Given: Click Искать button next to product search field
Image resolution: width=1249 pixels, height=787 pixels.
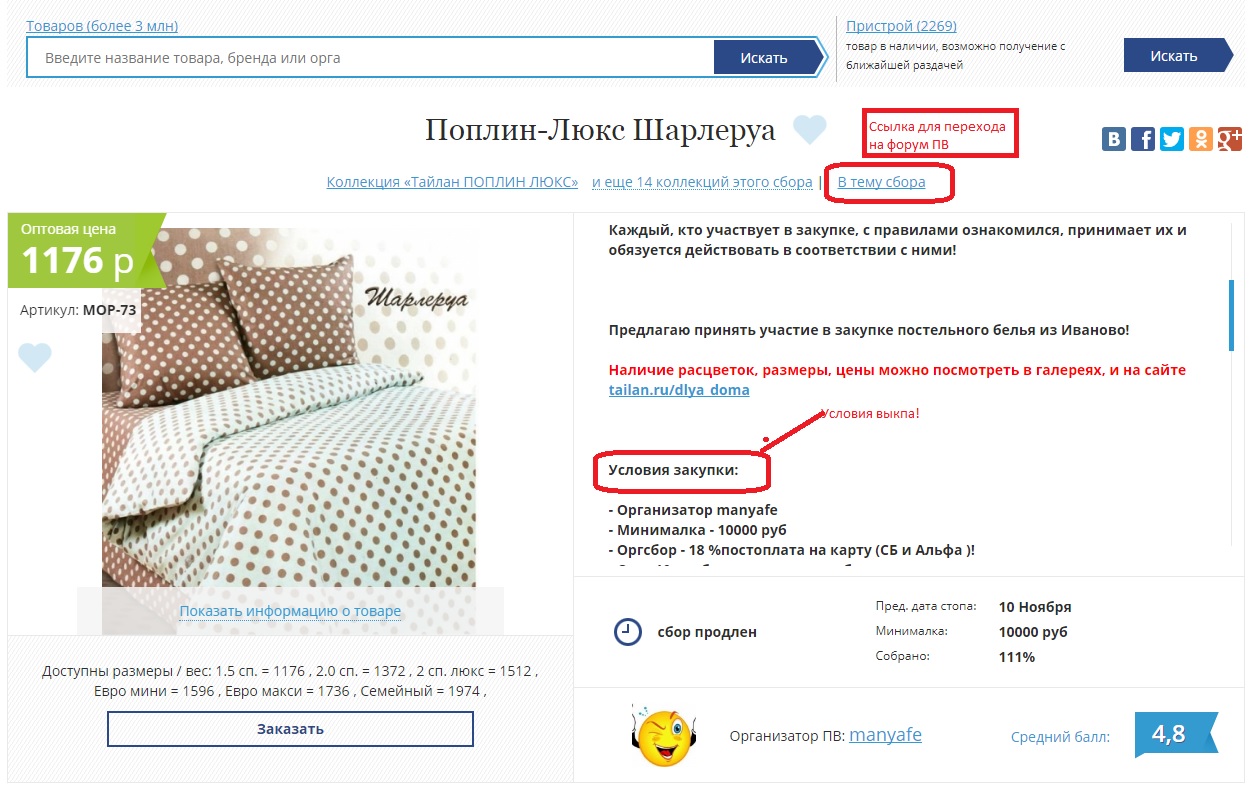Looking at the screenshot, I should tap(765, 57).
